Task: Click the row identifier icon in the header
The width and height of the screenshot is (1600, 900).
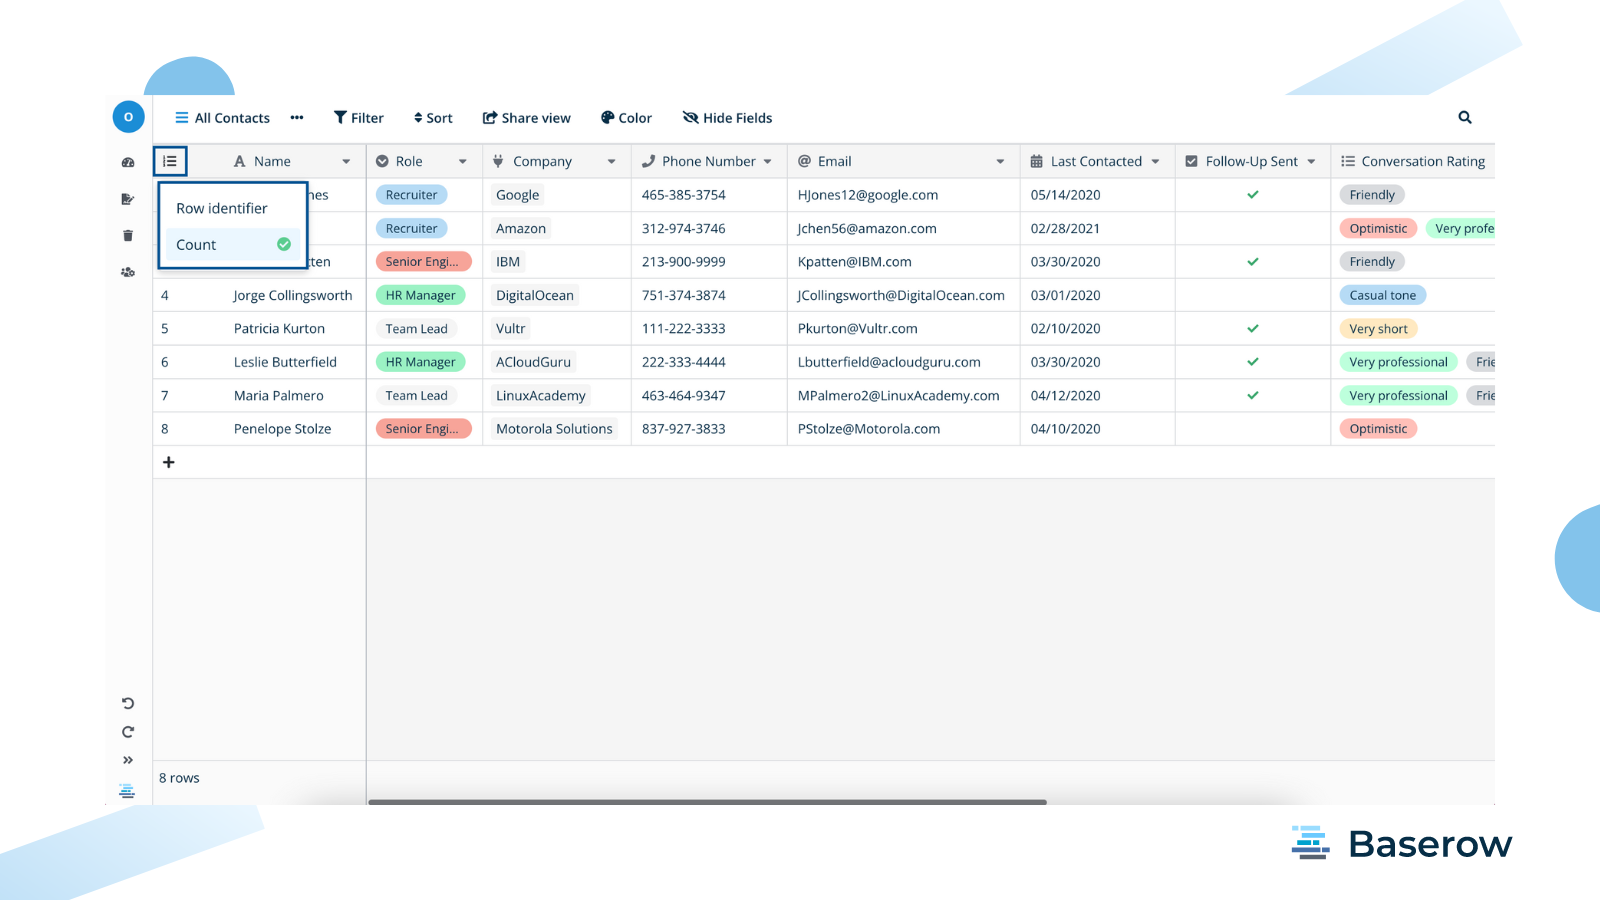Action: pyautogui.click(x=170, y=161)
